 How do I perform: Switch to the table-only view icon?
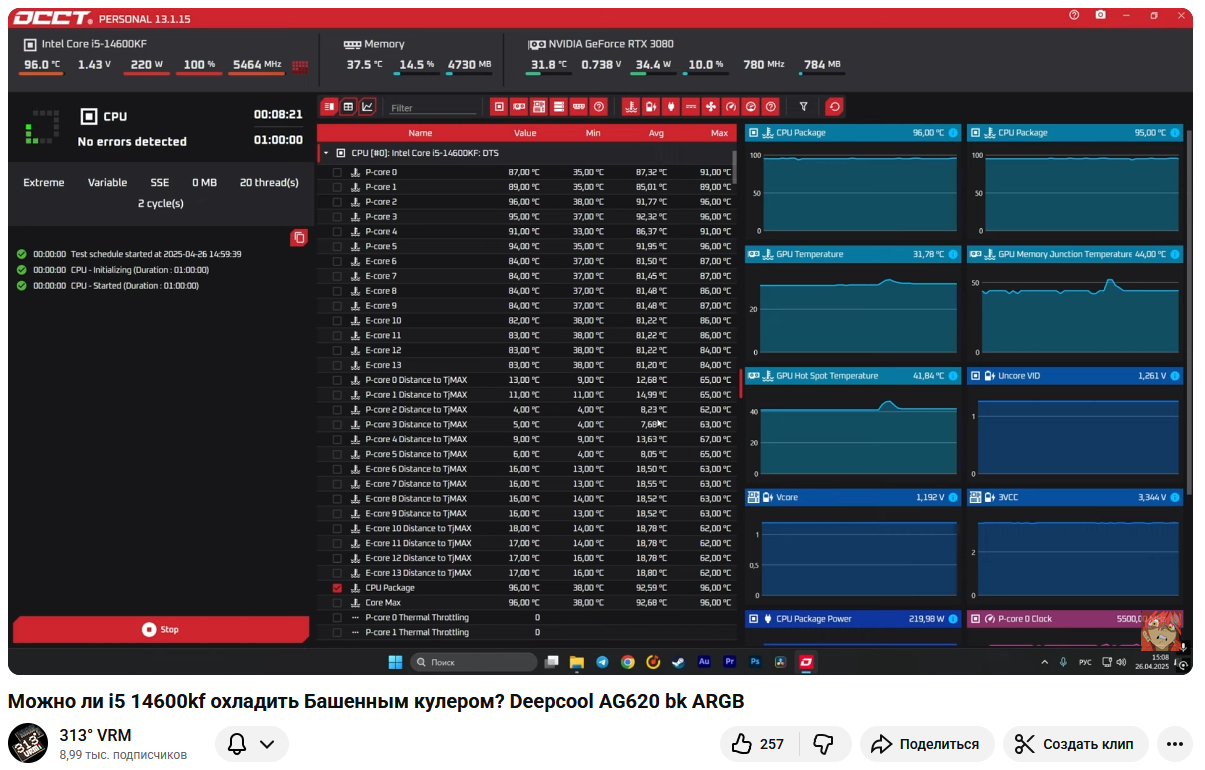click(348, 106)
